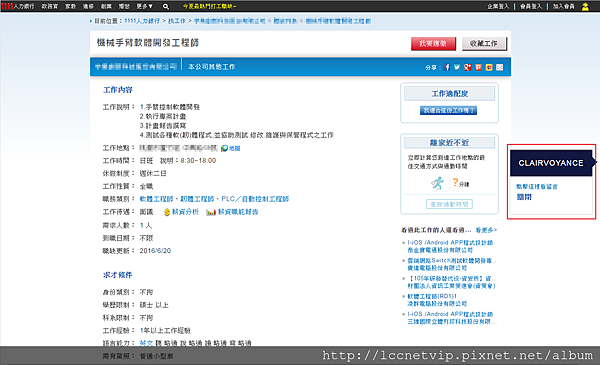Open the Switch testing software engineer listing

coord(452,261)
